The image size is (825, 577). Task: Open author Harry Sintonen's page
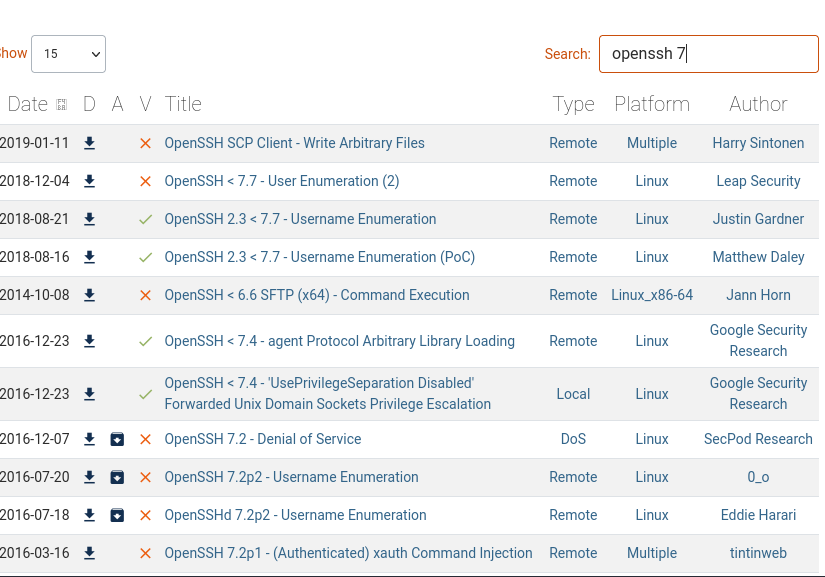(758, 143)
